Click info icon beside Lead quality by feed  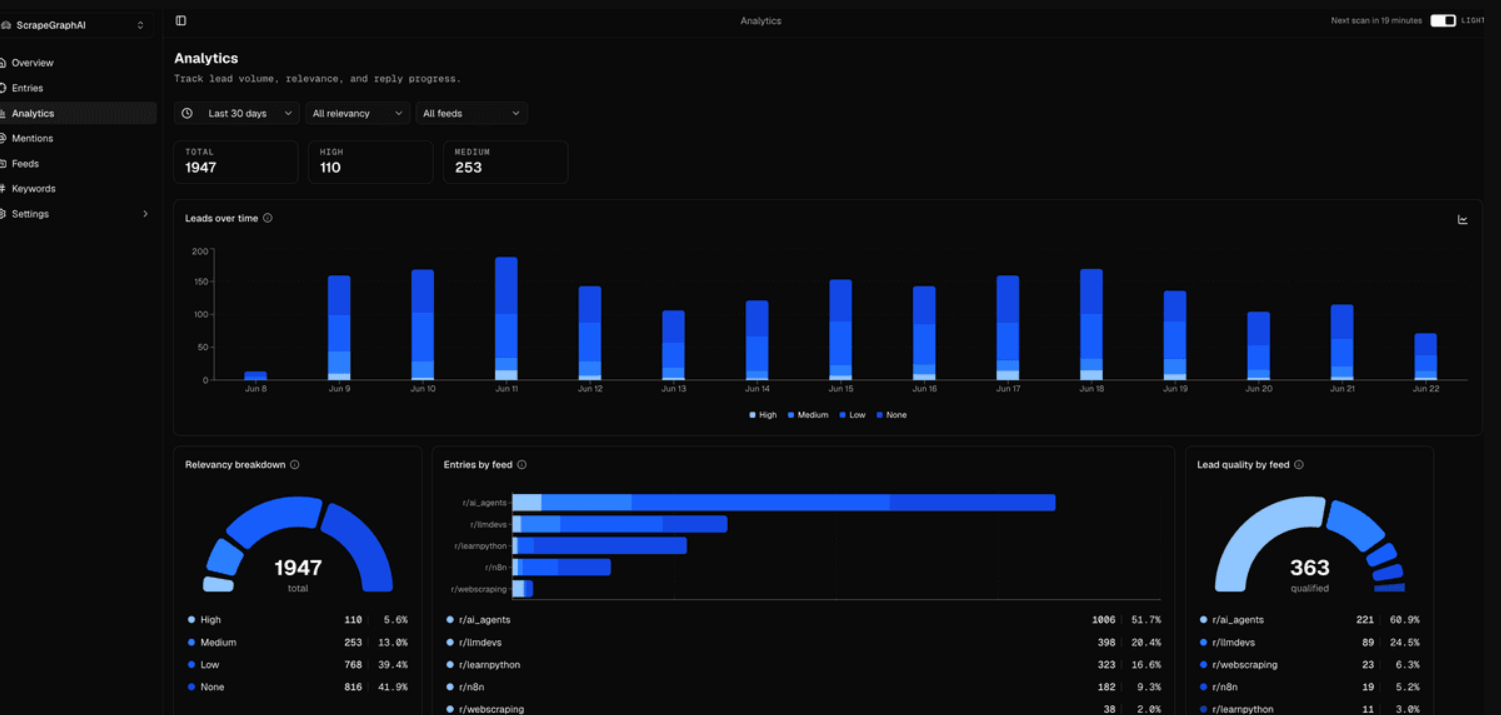tap(1298, 465)
